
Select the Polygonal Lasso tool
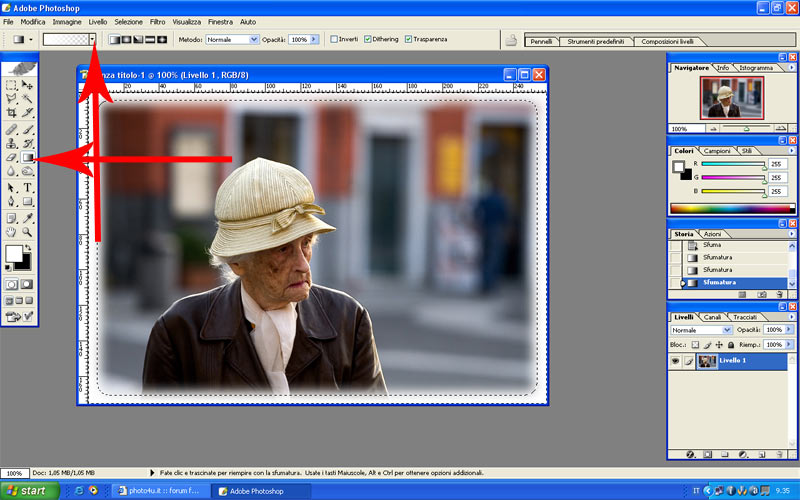tap(11, 98)
